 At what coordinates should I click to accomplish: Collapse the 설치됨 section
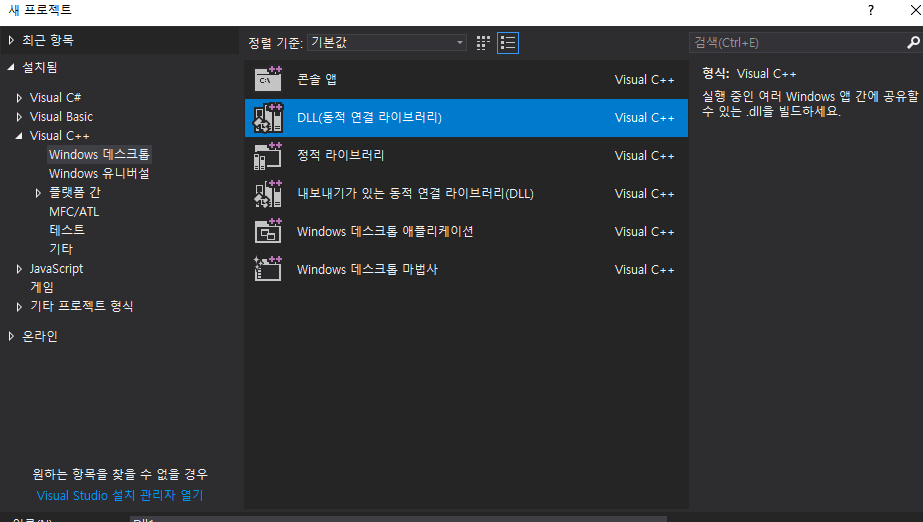point(11,67)
